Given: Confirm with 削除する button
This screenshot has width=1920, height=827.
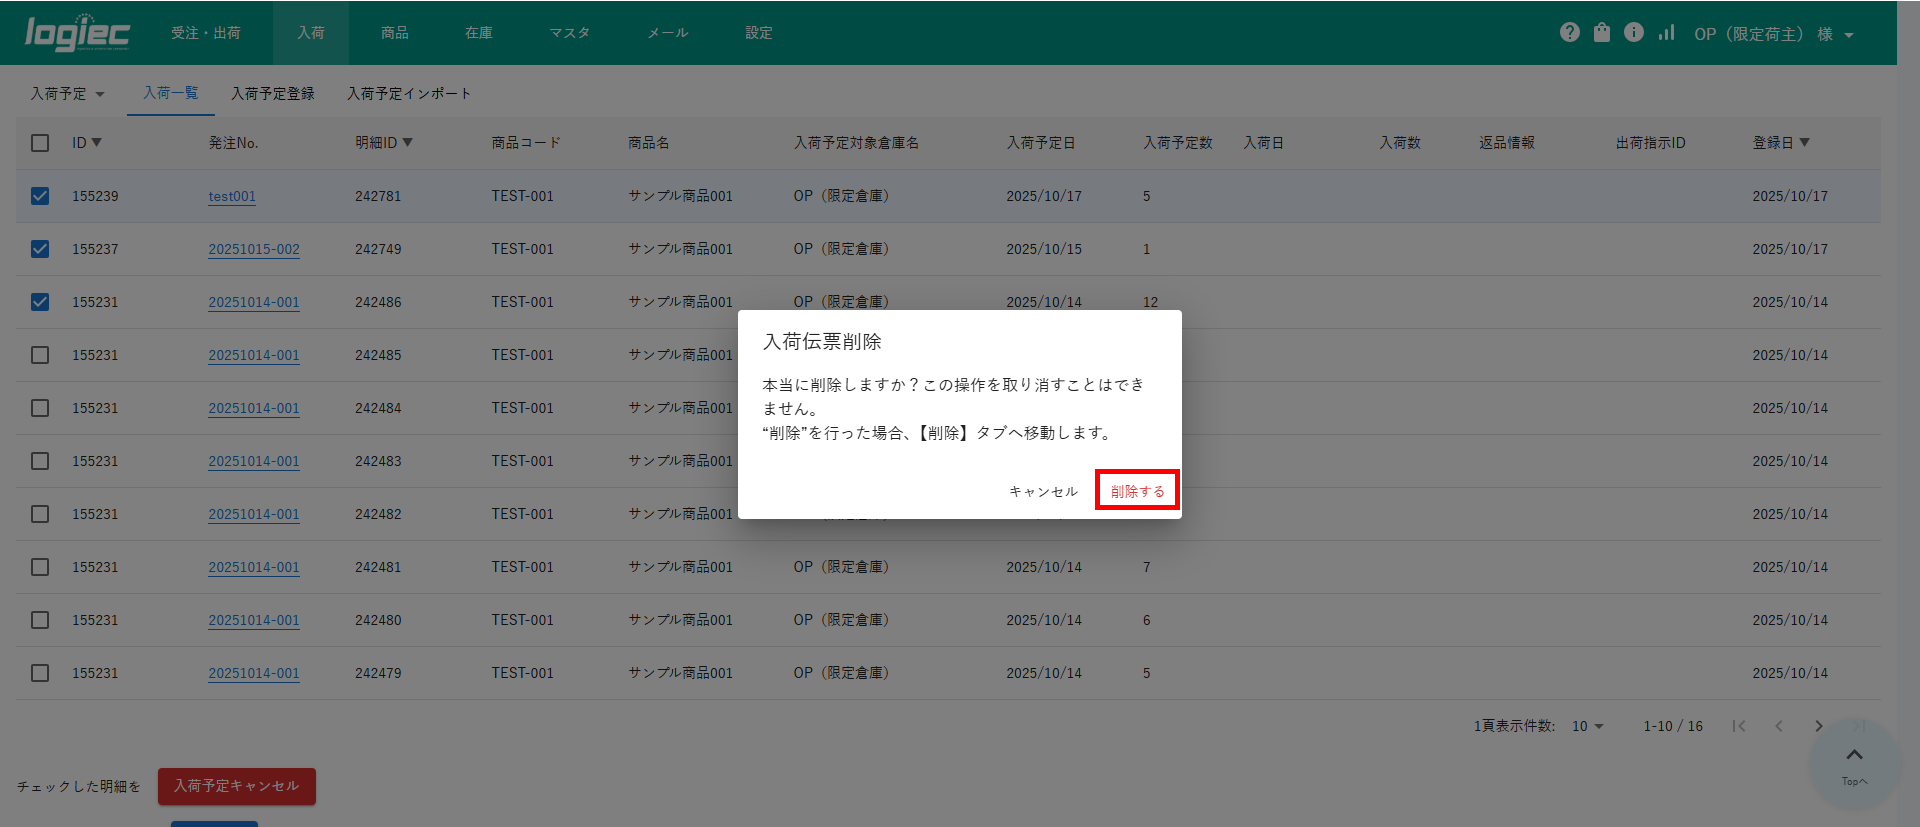Looking at the screenshot, I should coord(1137,491).
